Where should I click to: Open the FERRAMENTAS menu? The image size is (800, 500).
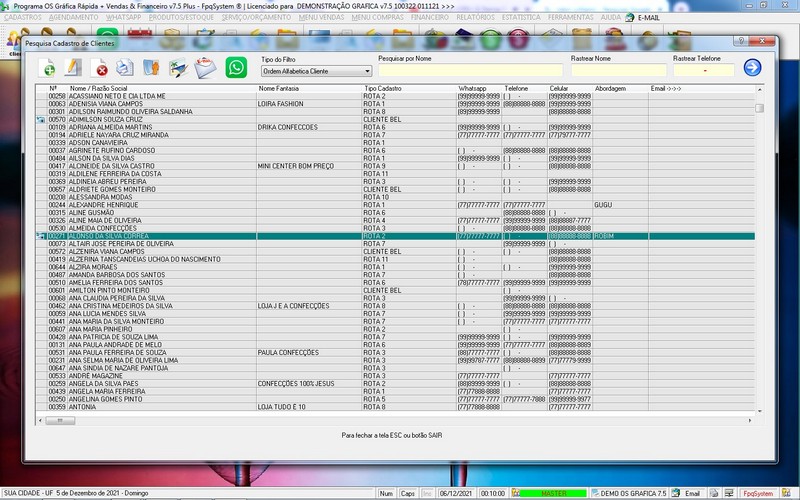click(x=570, y=17)
